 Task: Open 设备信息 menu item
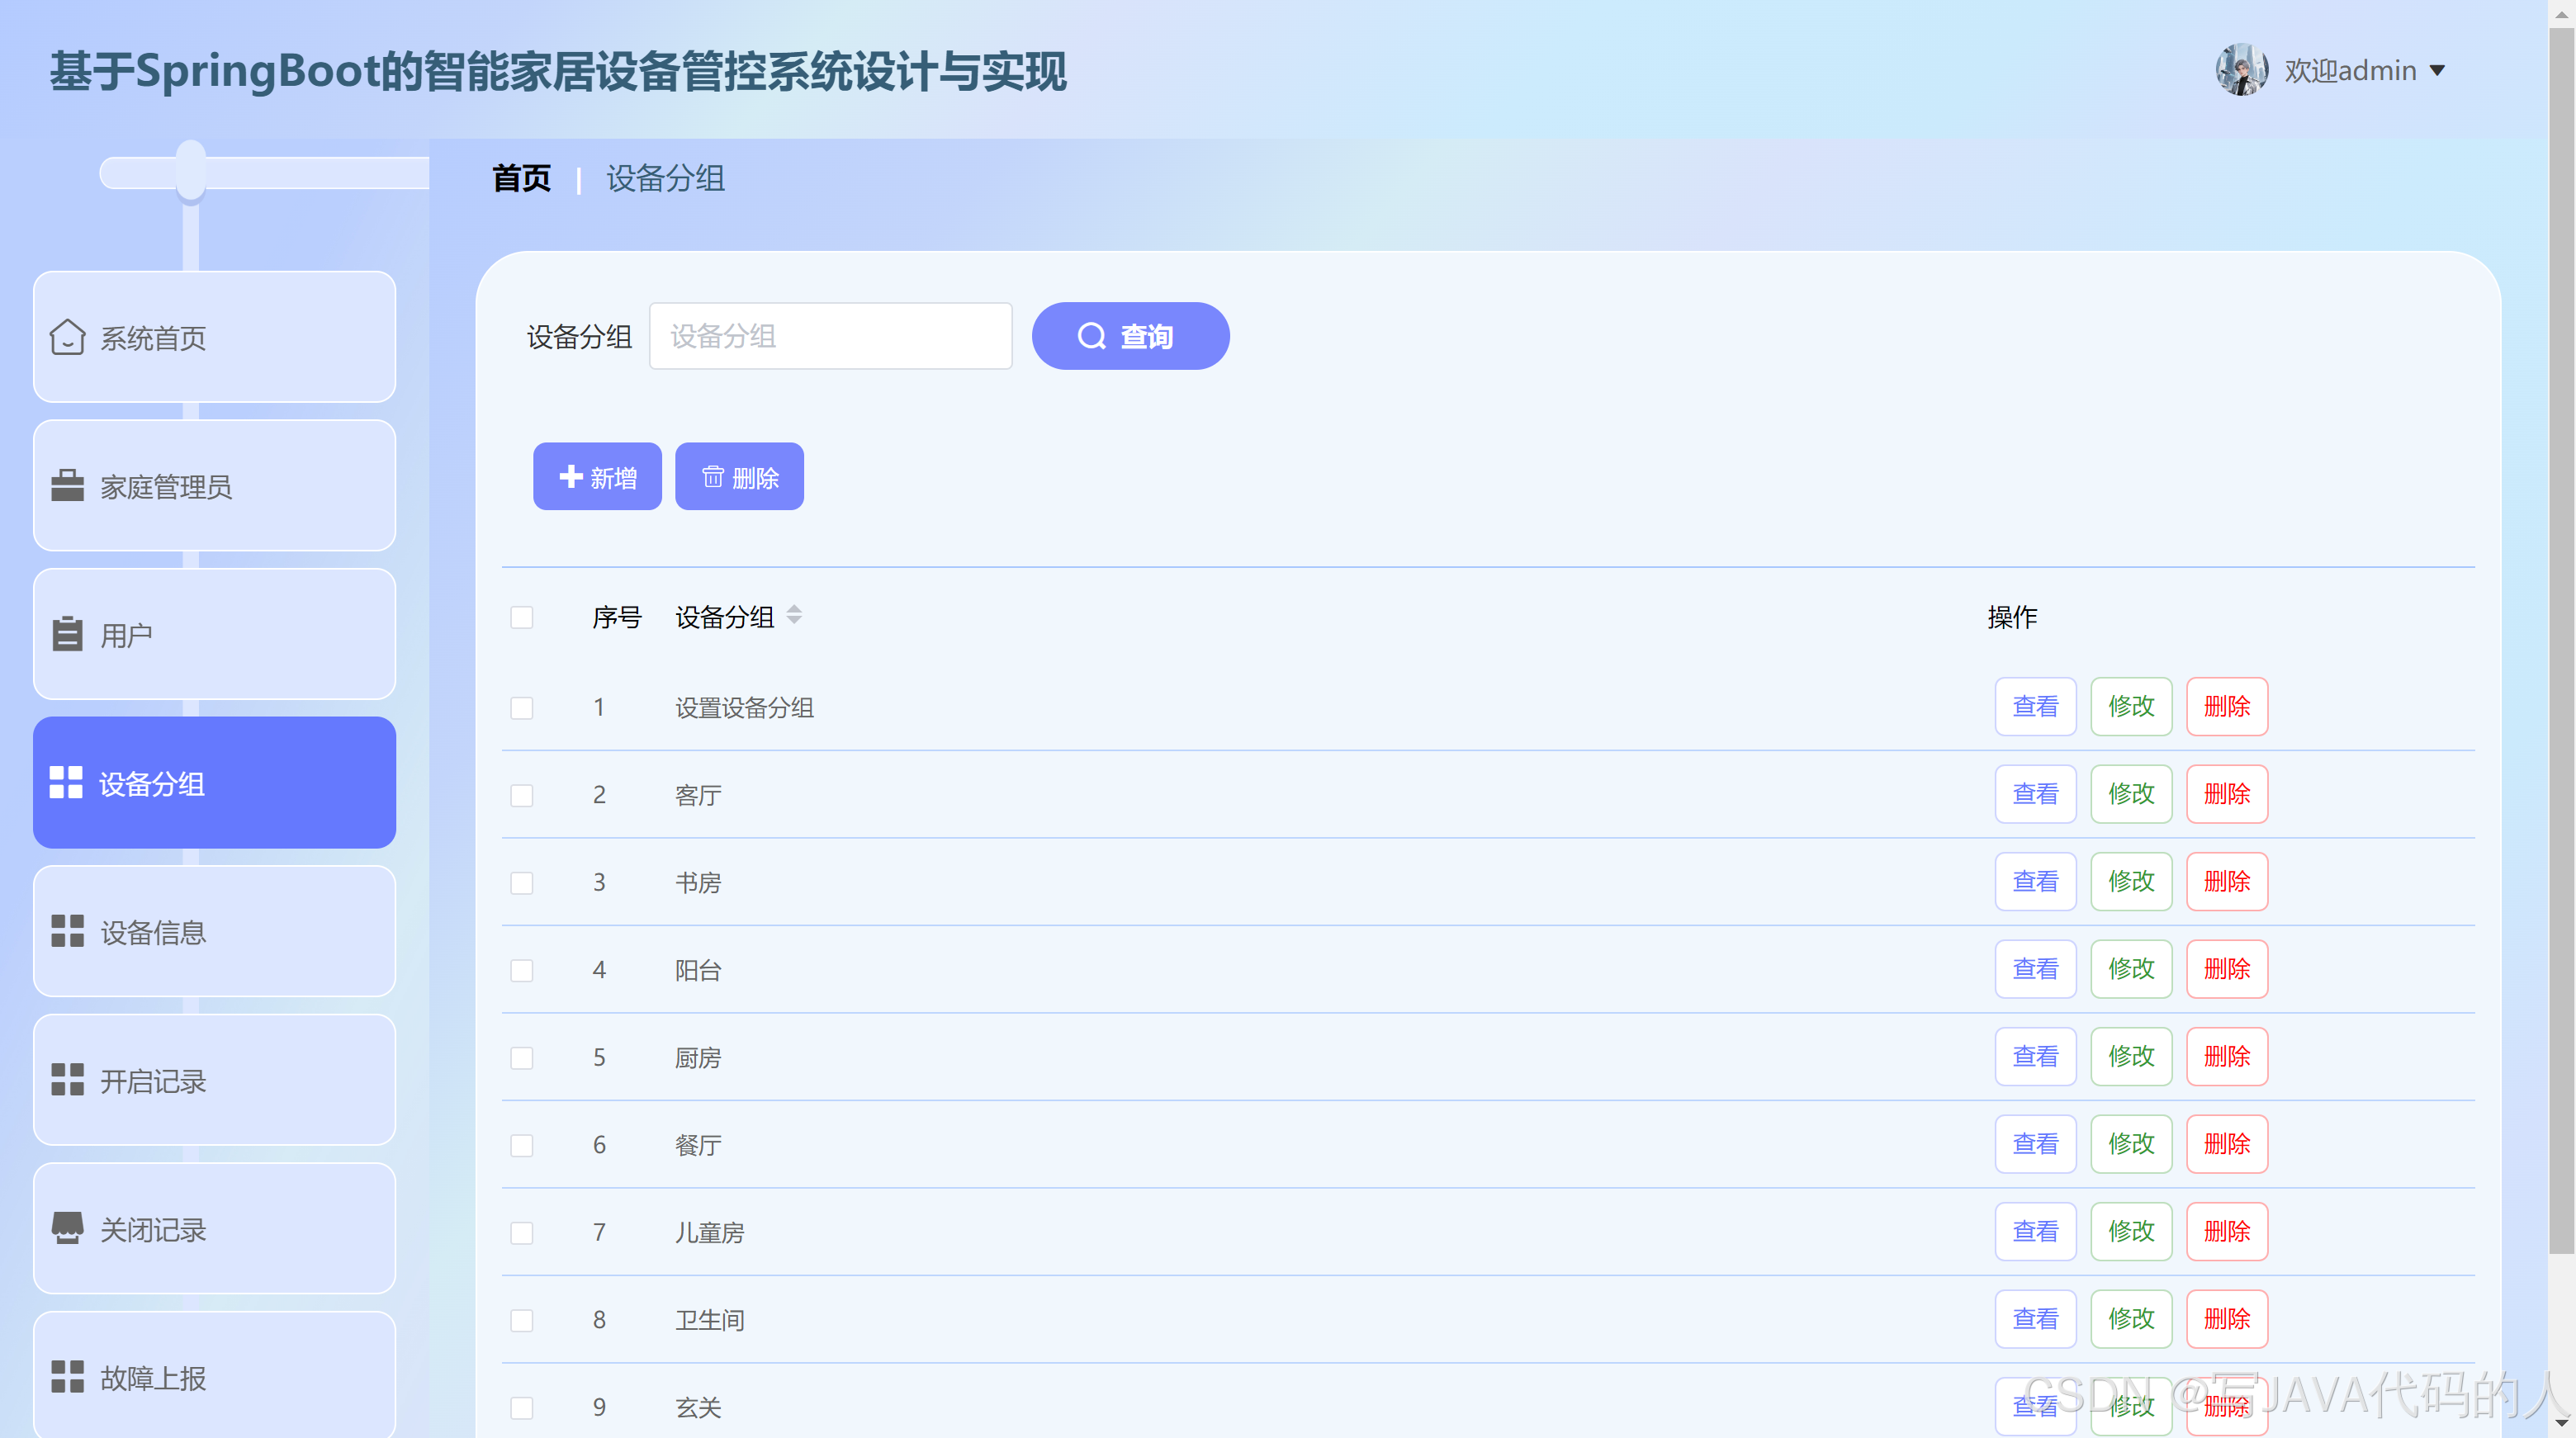(214, 931)
